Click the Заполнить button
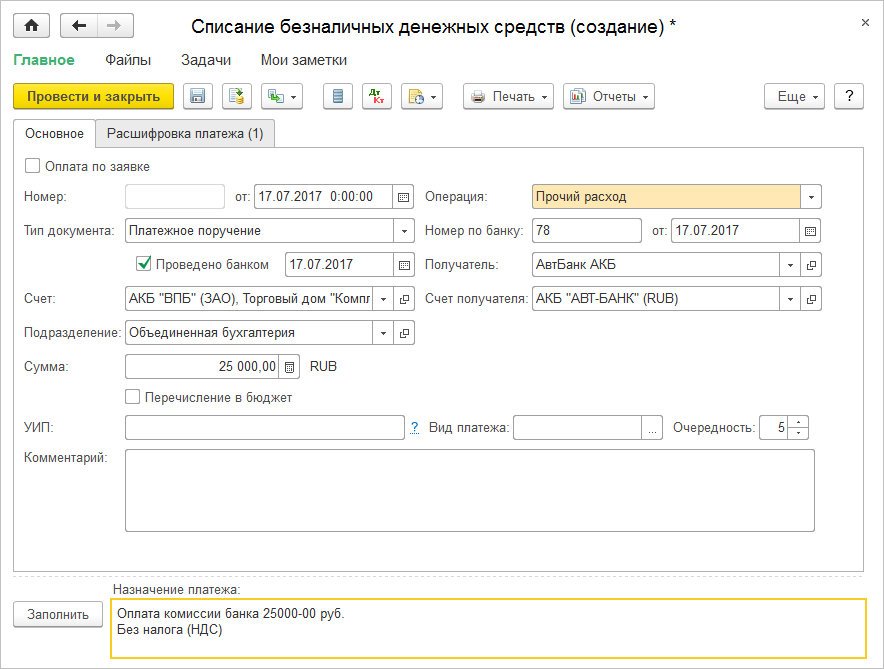Viewport: 884px width, 669px height. [x=58, y=614]
